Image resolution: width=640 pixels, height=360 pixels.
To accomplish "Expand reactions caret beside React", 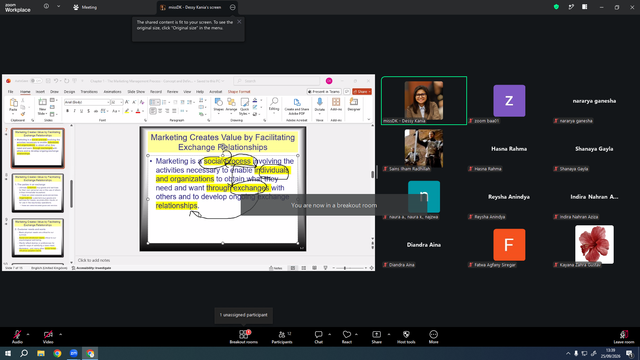I will pyautogui.click(x=356, y=334).
